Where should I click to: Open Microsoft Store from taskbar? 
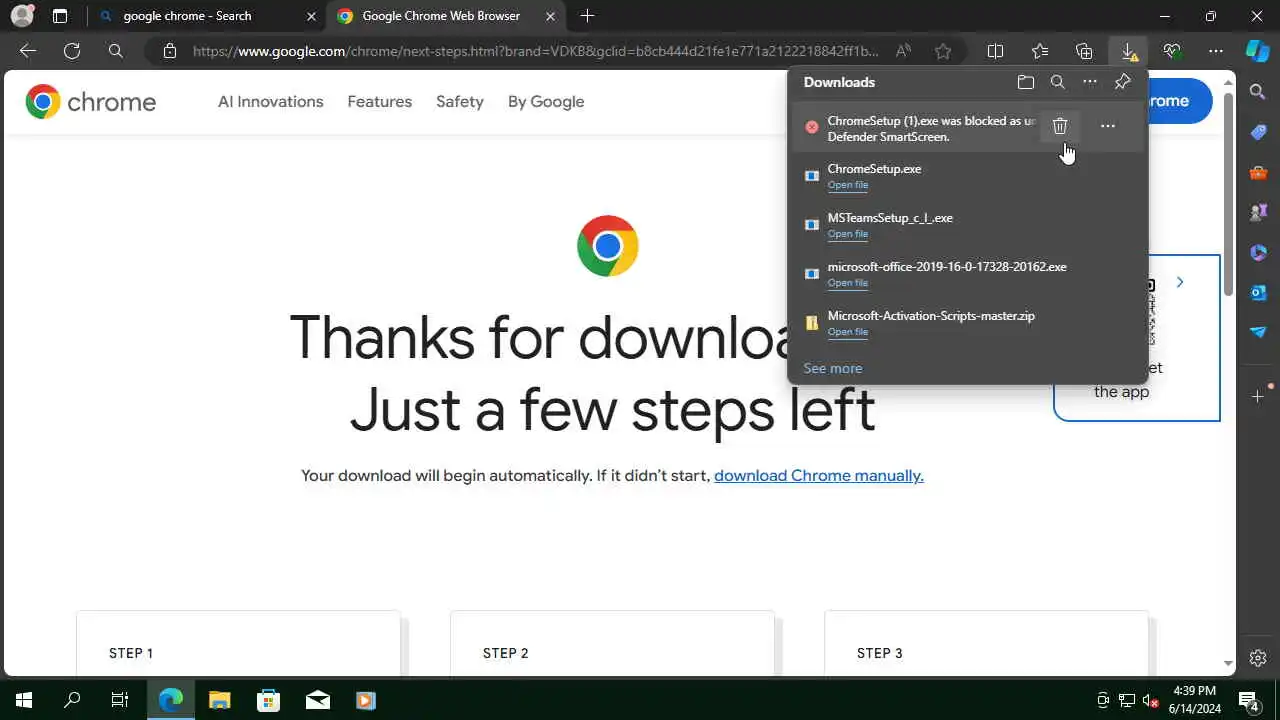(269, 700)
